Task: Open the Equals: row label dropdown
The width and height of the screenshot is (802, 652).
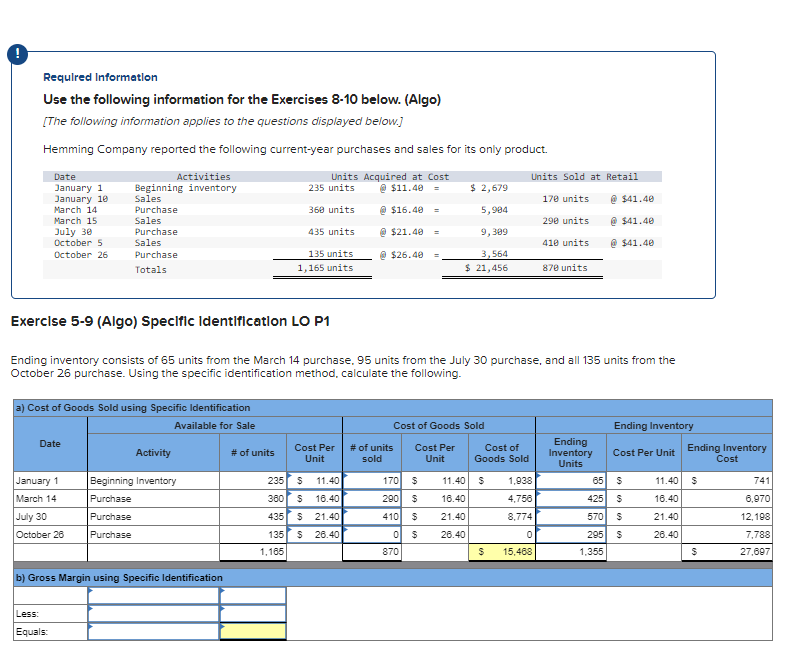Action: pos(153,631)
